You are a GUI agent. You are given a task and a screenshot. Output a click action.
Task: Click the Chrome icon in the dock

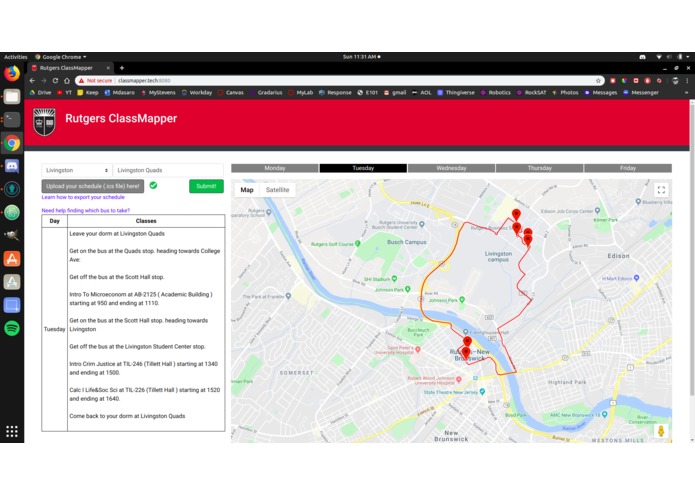point(12,143)
